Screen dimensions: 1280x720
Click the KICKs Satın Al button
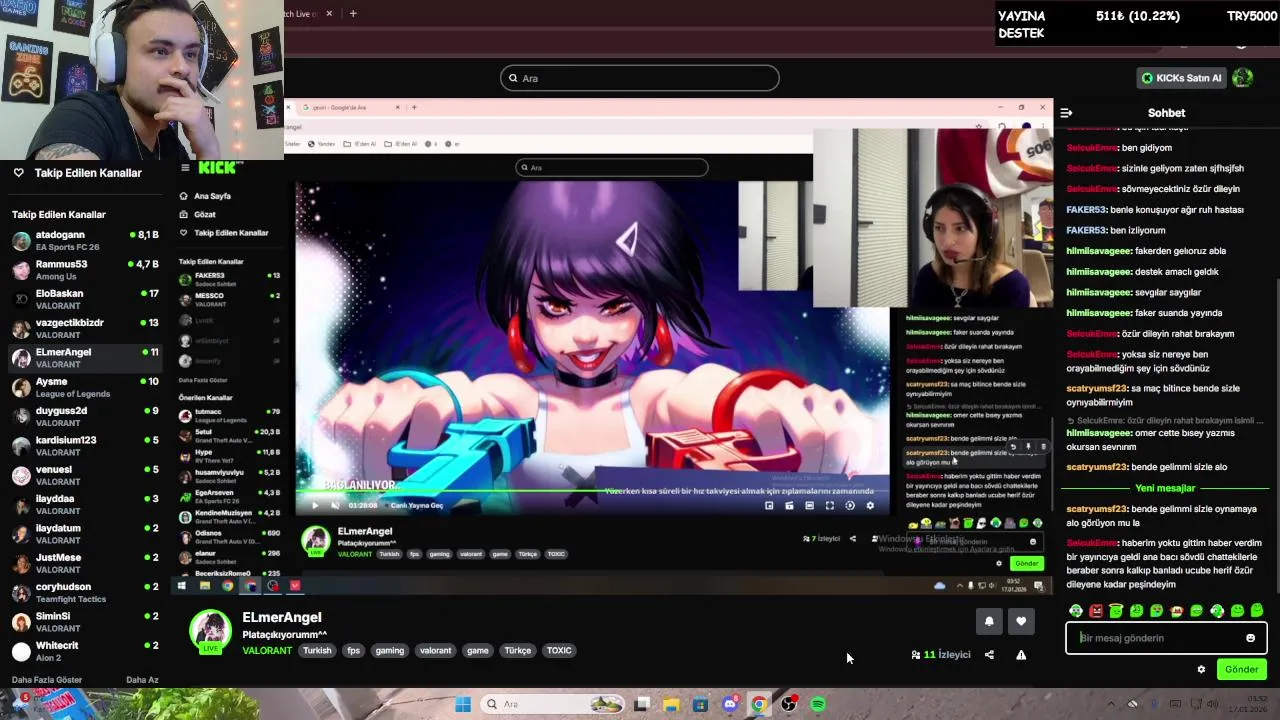pos(1181,78)
